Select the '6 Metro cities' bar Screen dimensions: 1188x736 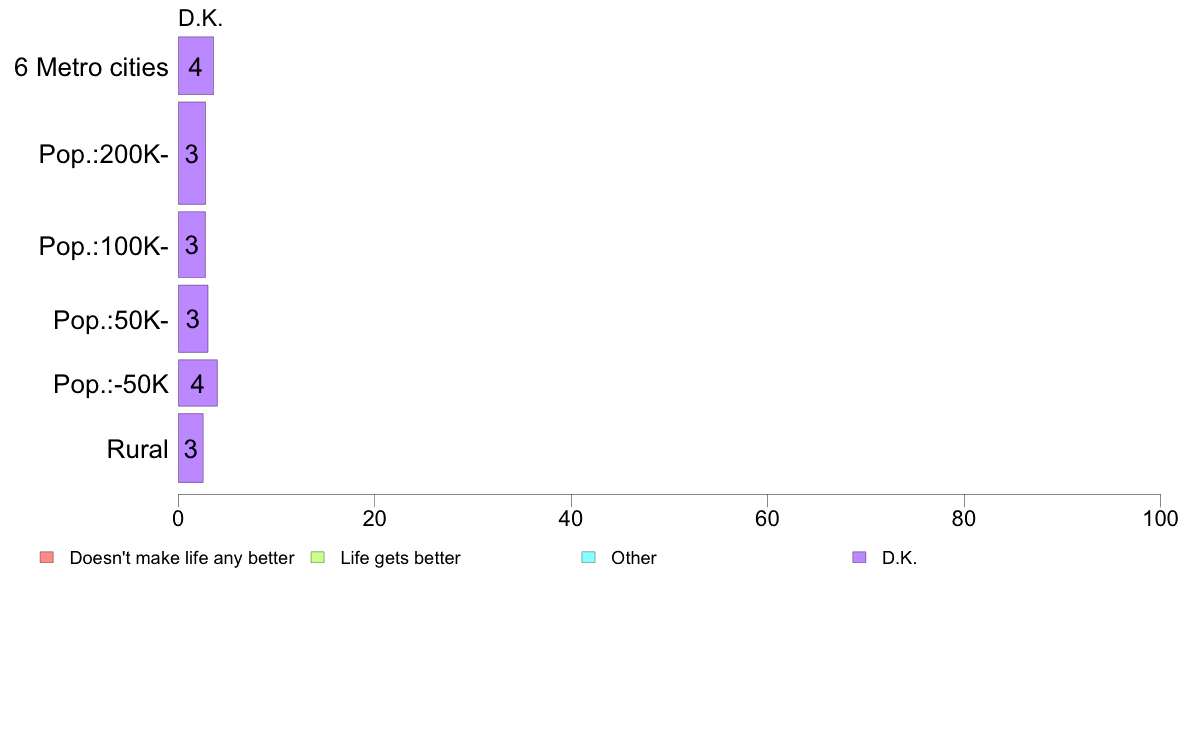195,66
